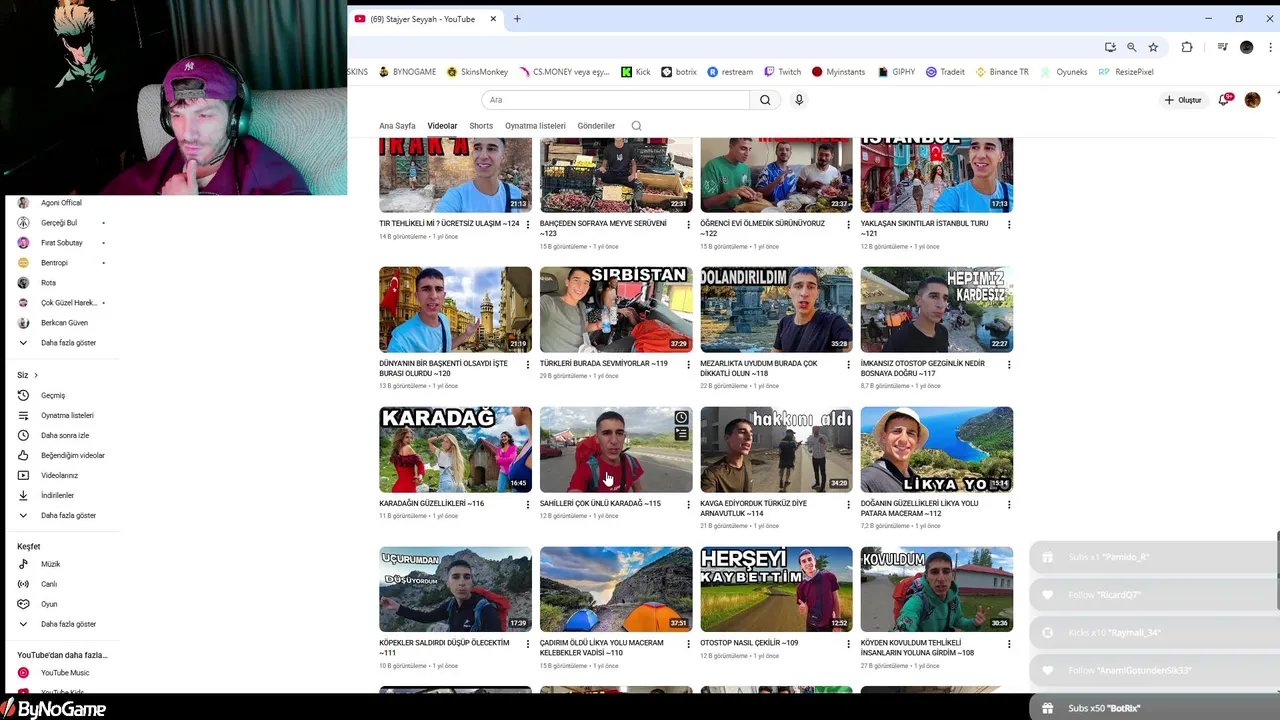
Task: Click the YouTube search magnifier button
Action: click(x=765, y=100)
